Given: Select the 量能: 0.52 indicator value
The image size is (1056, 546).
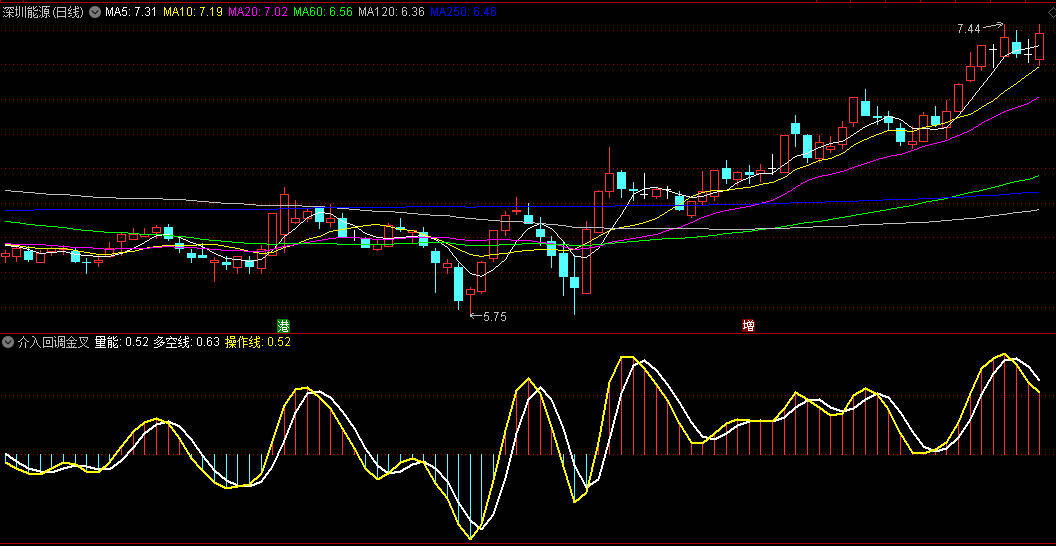Looking at the screenshot, I should click(121, 342).
